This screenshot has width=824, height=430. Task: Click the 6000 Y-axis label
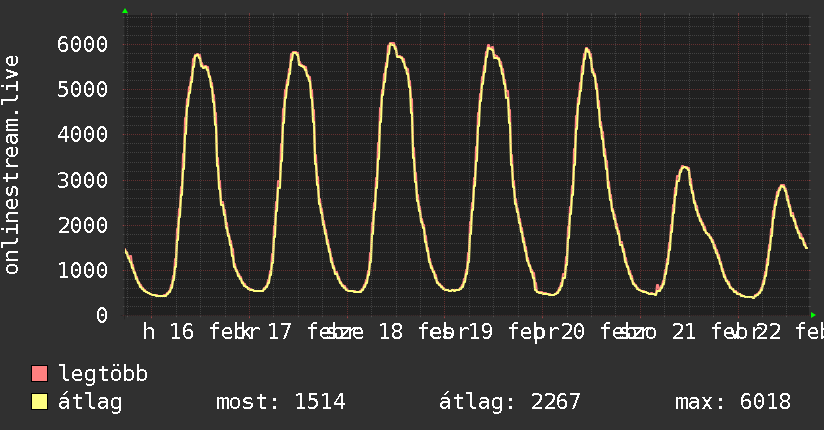coord(83,44)
